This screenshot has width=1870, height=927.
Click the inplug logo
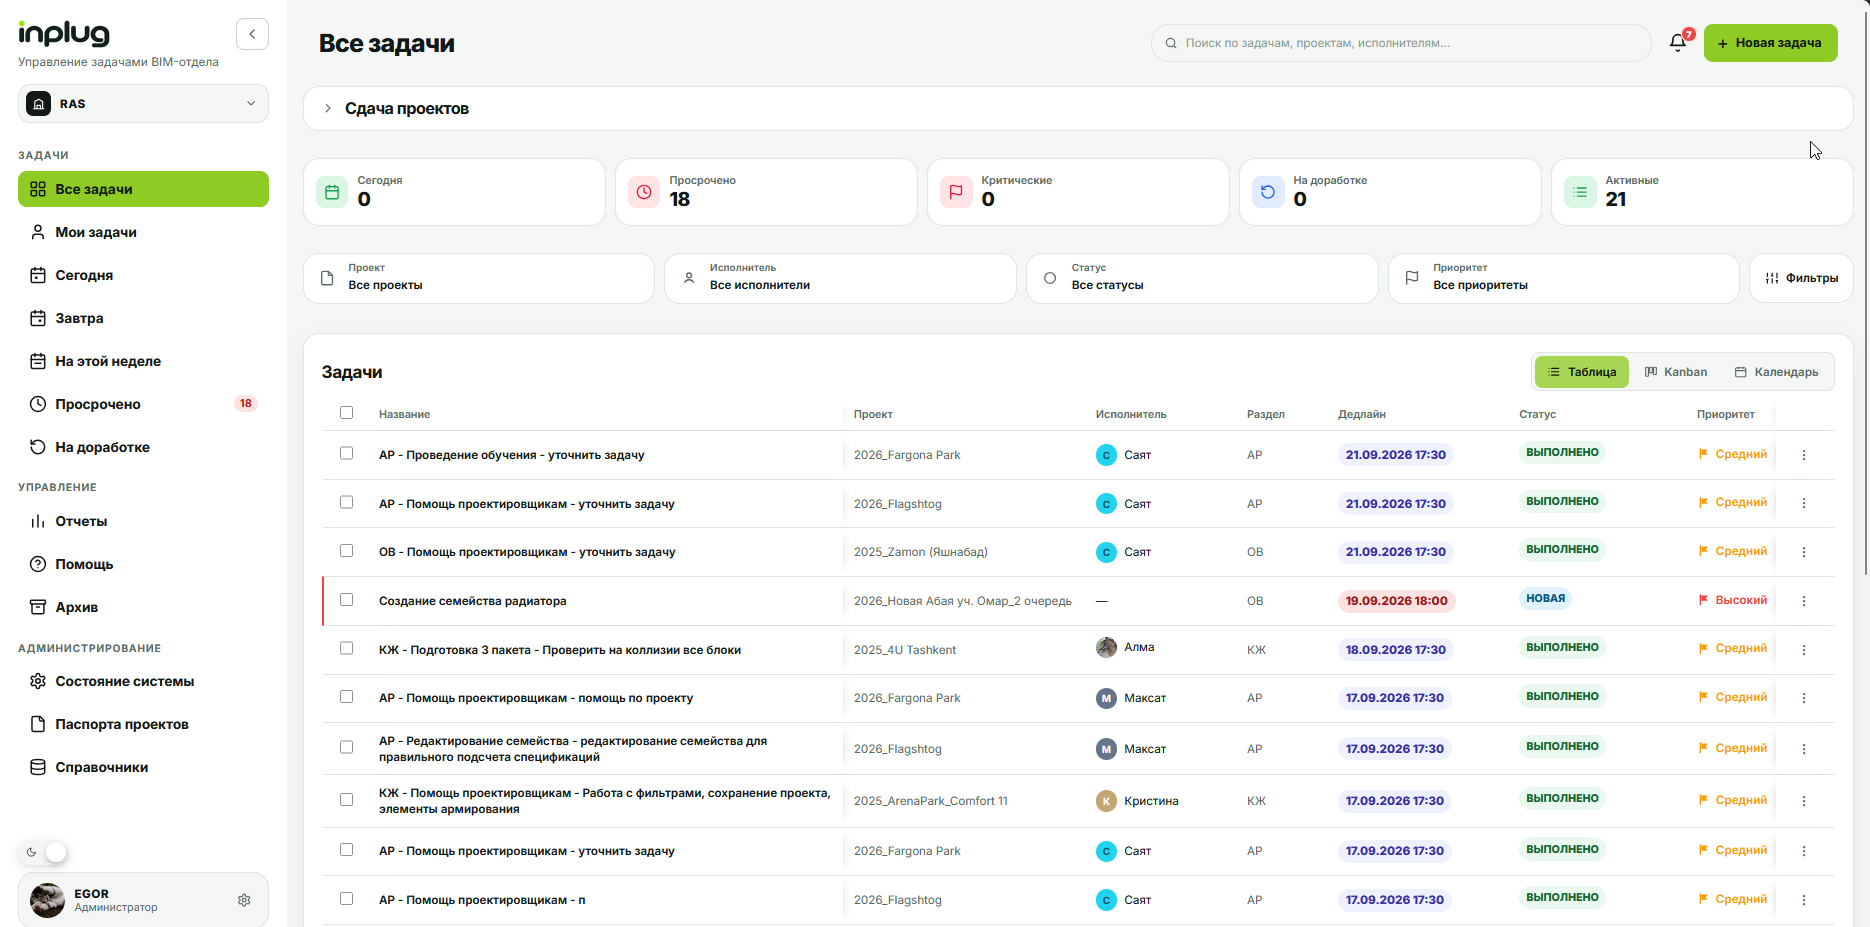tap(64, 34)
